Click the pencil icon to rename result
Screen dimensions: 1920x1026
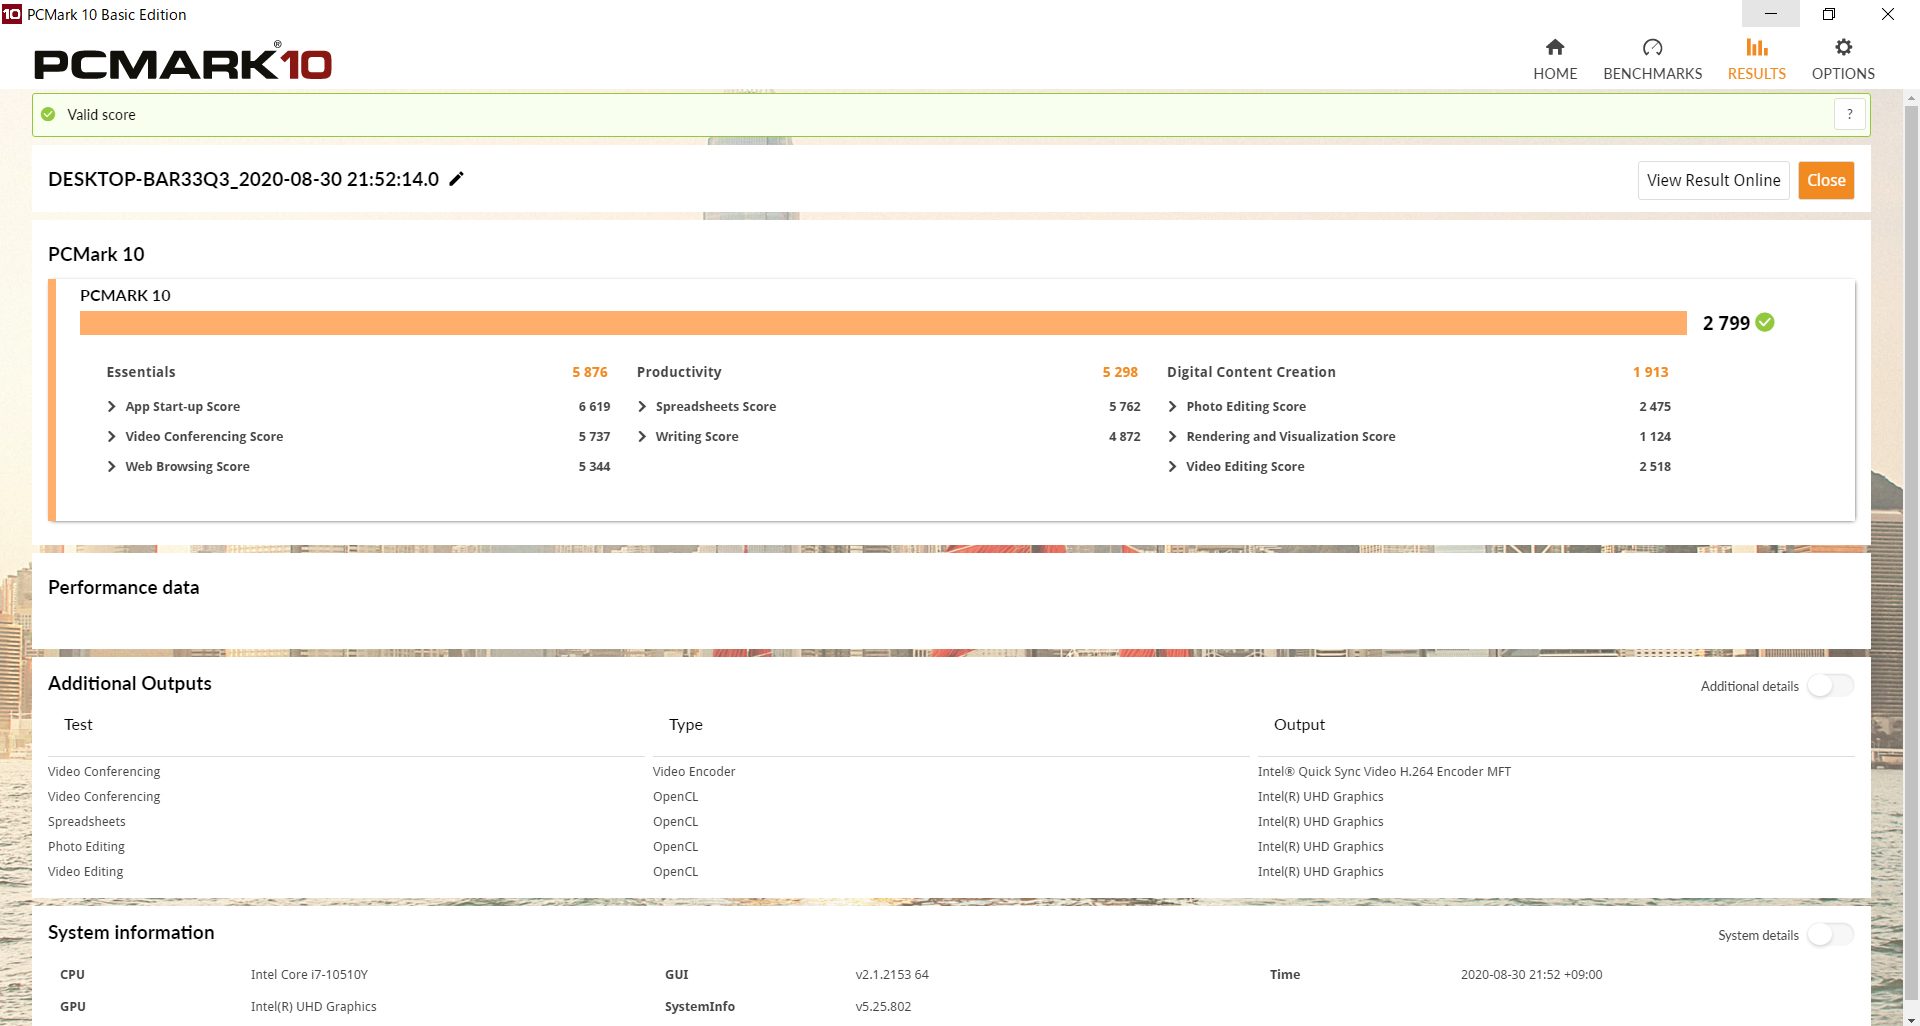pos(457,179)
